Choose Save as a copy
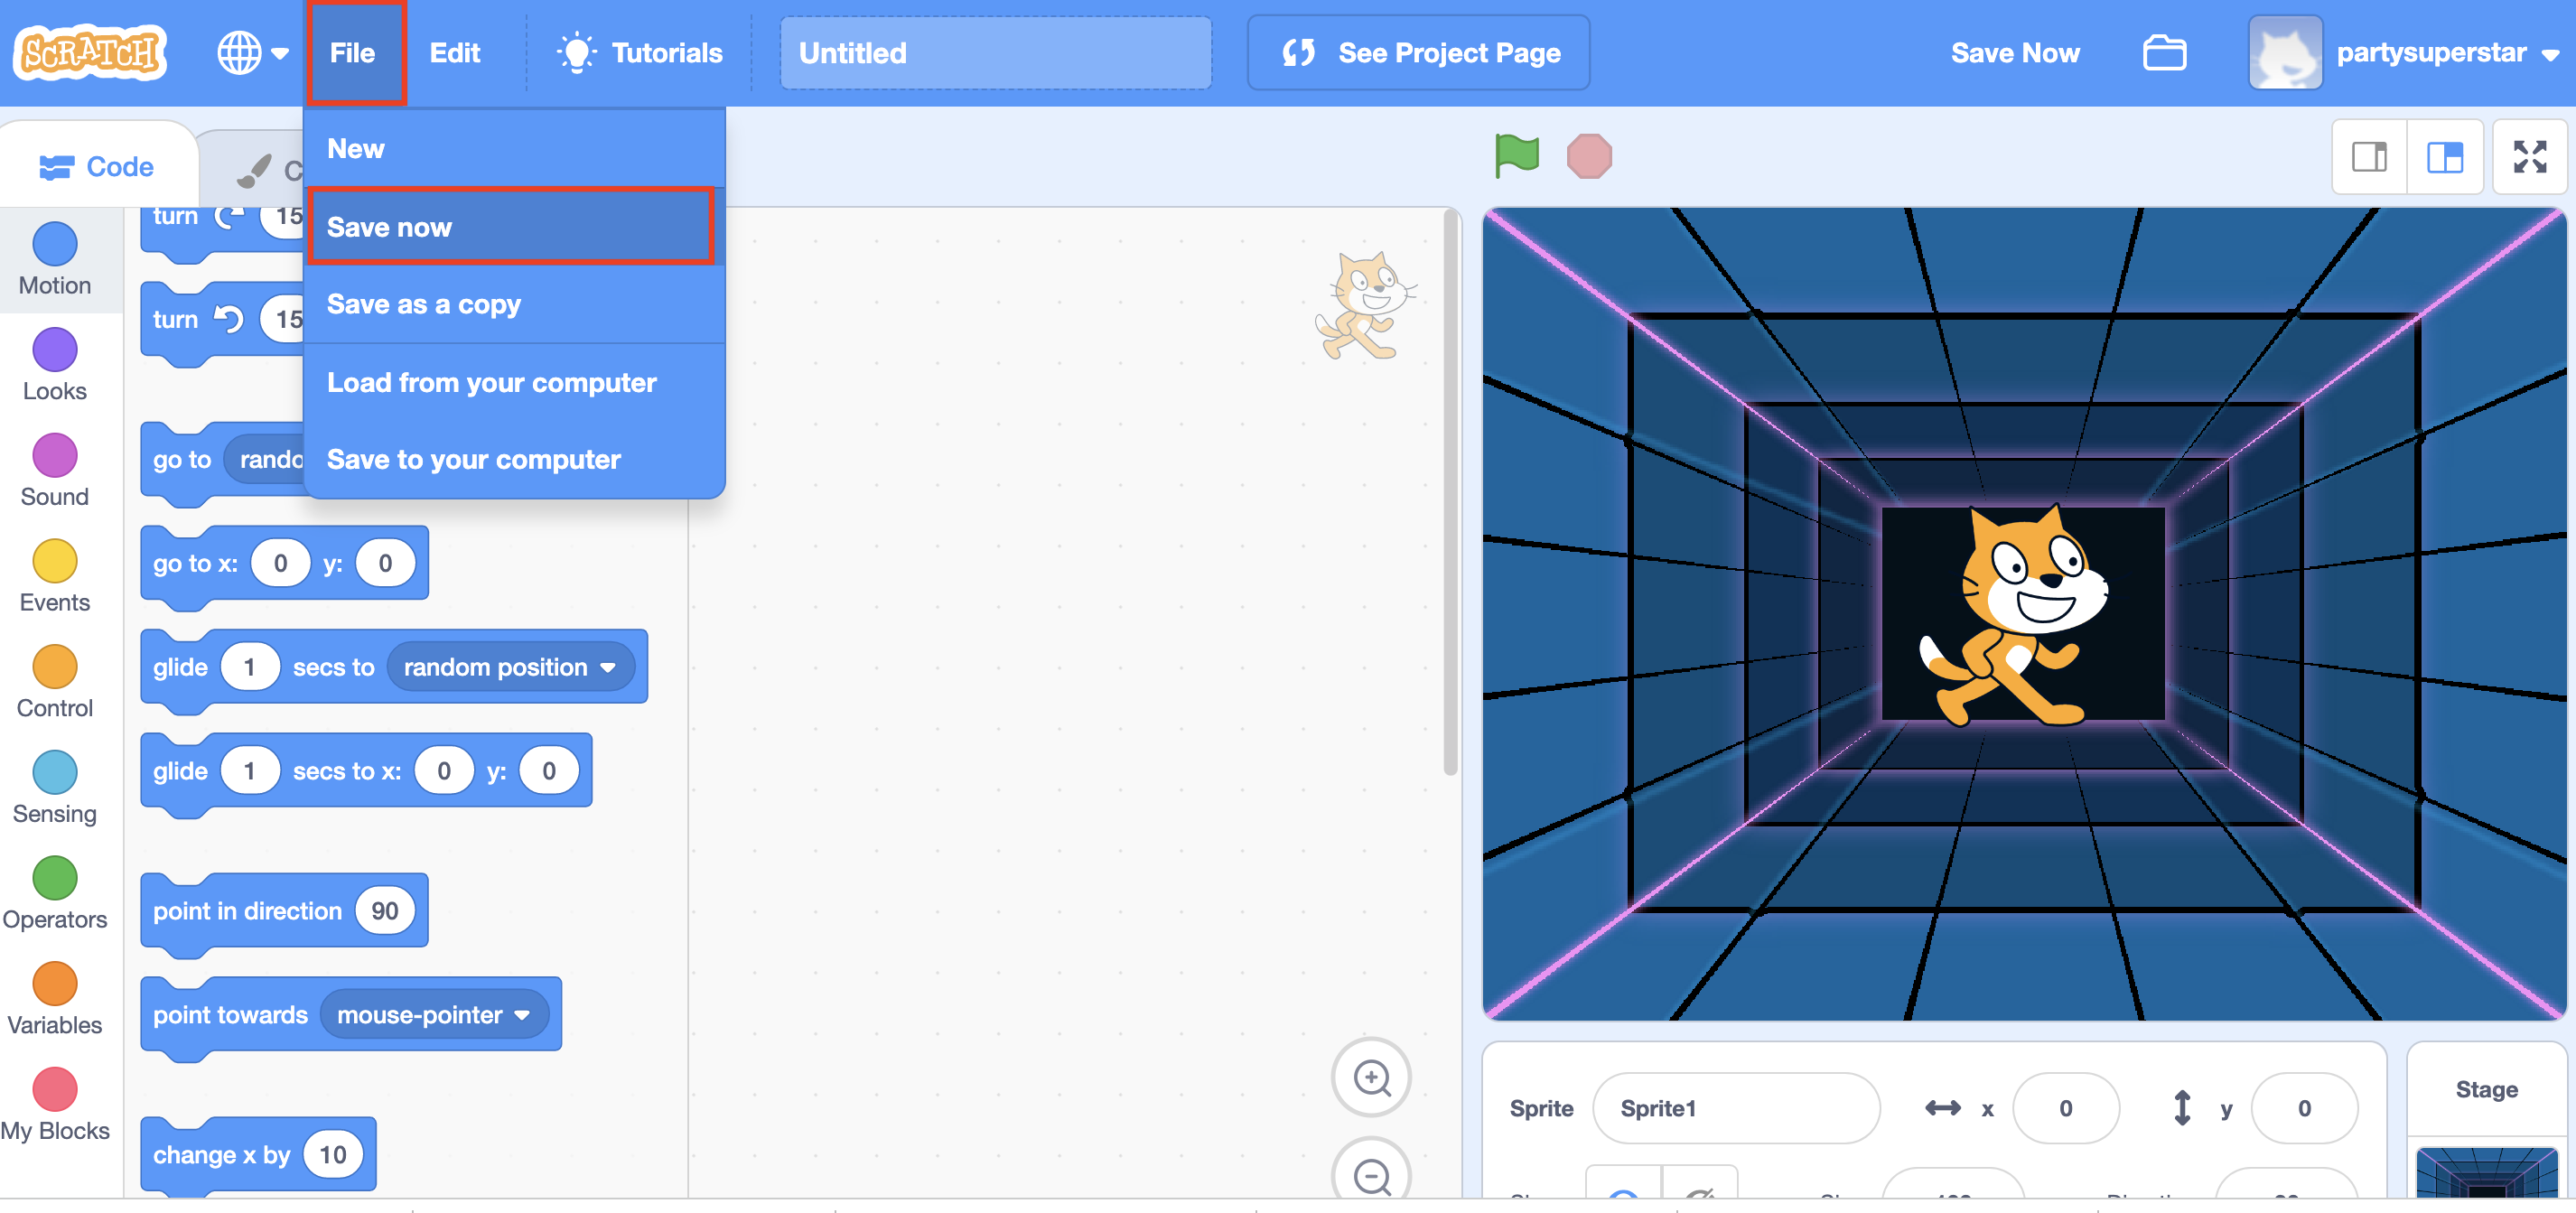The width and height of the screenshot is (2576, 1213). (x=424, y=304)
